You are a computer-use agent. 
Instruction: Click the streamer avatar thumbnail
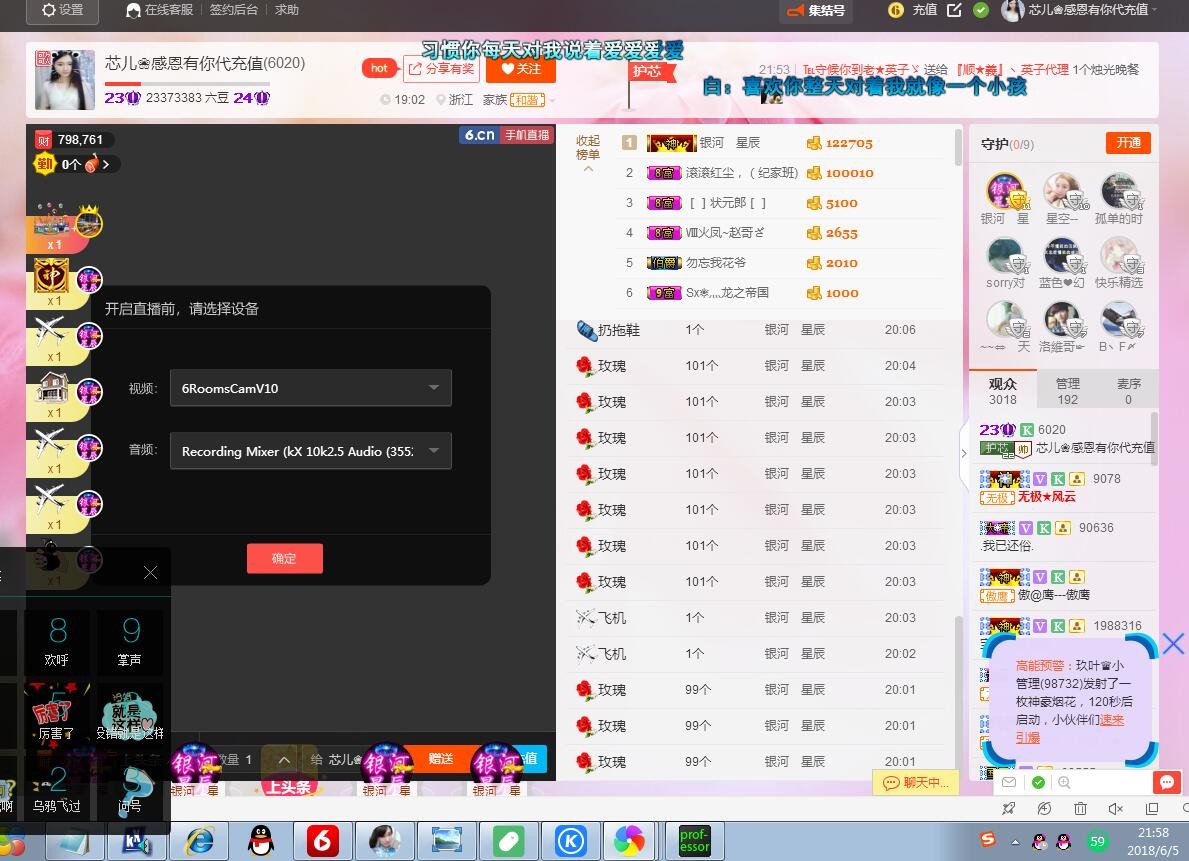click(x=64, y=80)
